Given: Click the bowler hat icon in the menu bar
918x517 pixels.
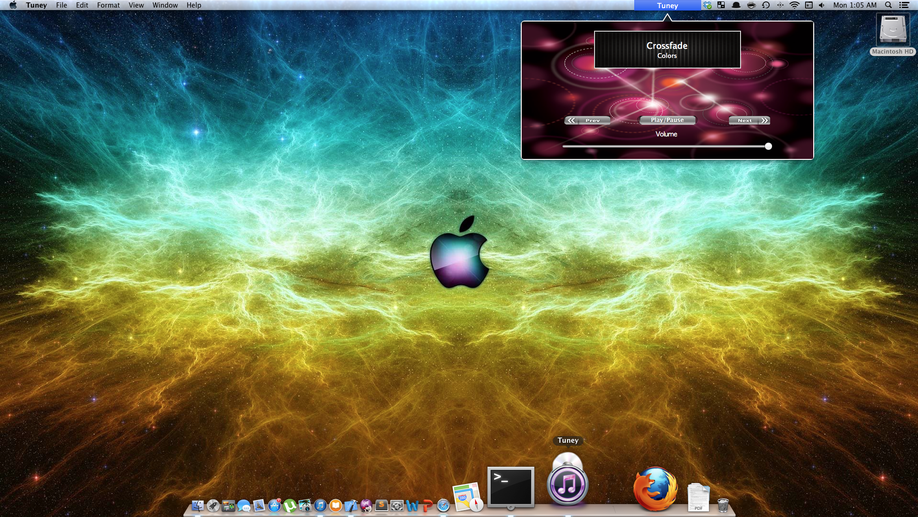Looking at the screenshot, I should pos(736,5).
